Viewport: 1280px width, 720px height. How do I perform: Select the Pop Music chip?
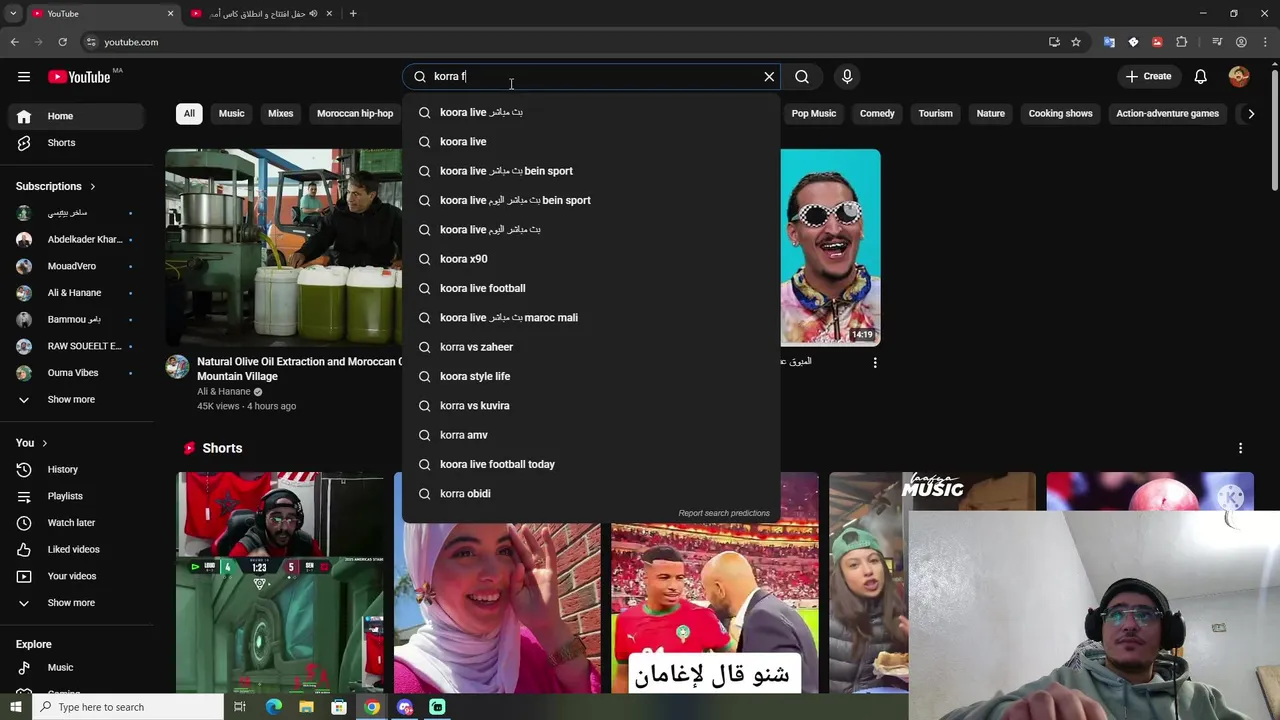(814, 113)
